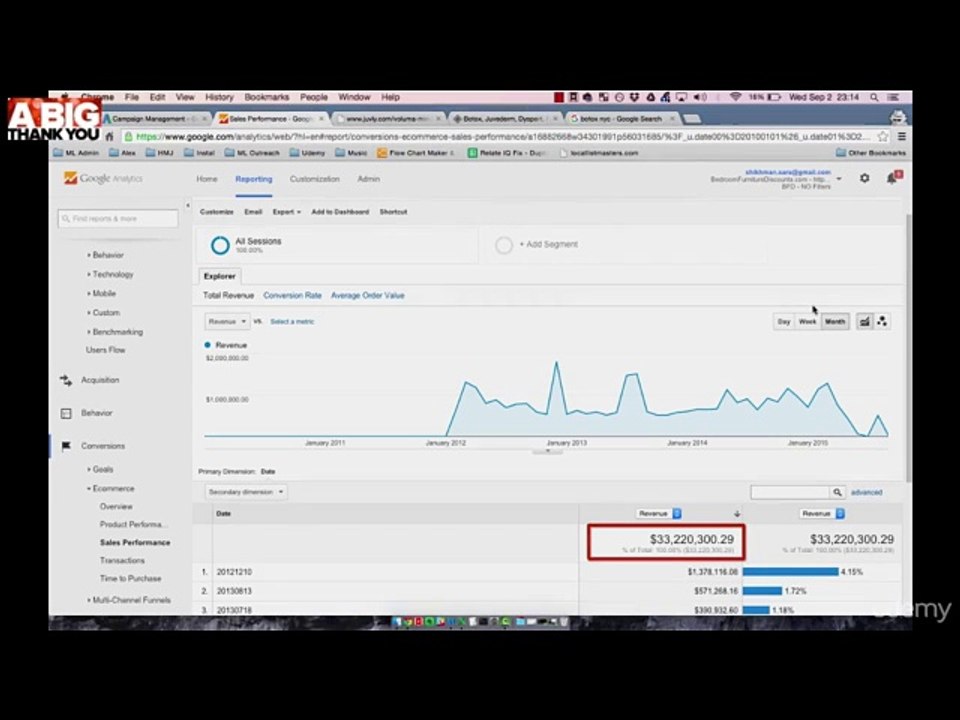Expand the Technology sidebar item

110,274
